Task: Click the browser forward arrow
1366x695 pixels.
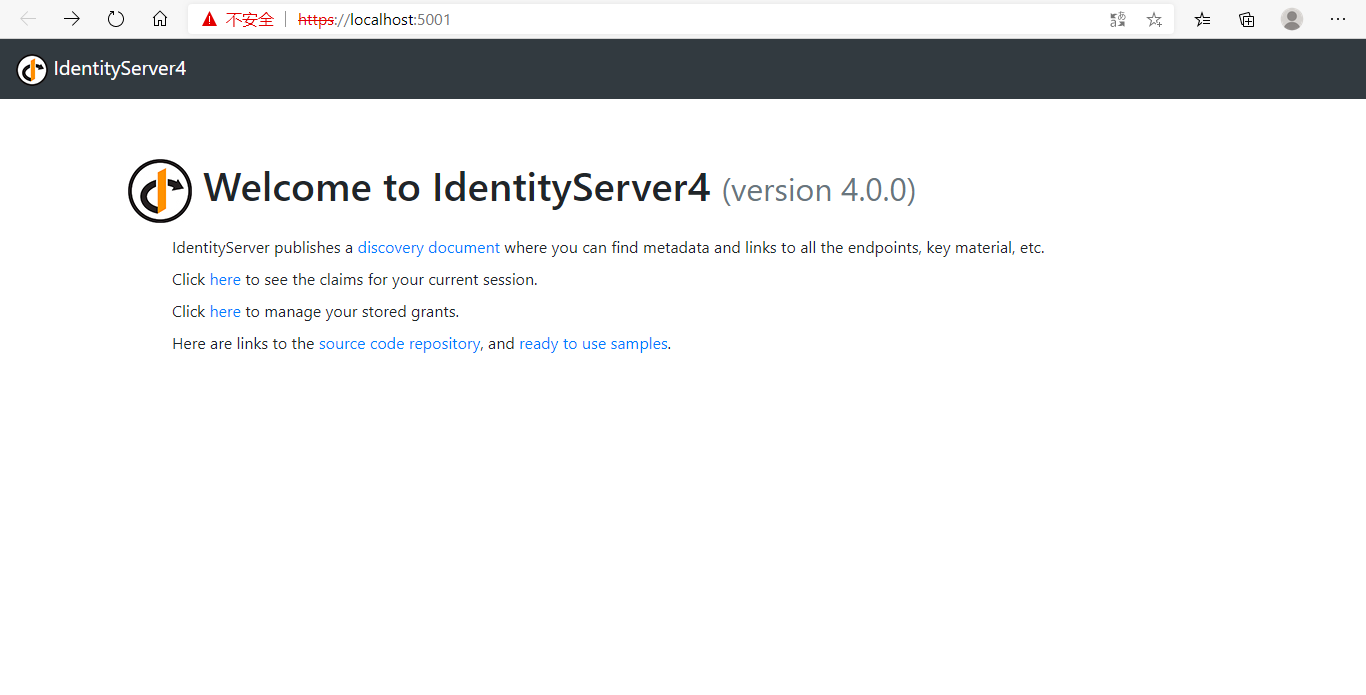Action: pos(72,19)
